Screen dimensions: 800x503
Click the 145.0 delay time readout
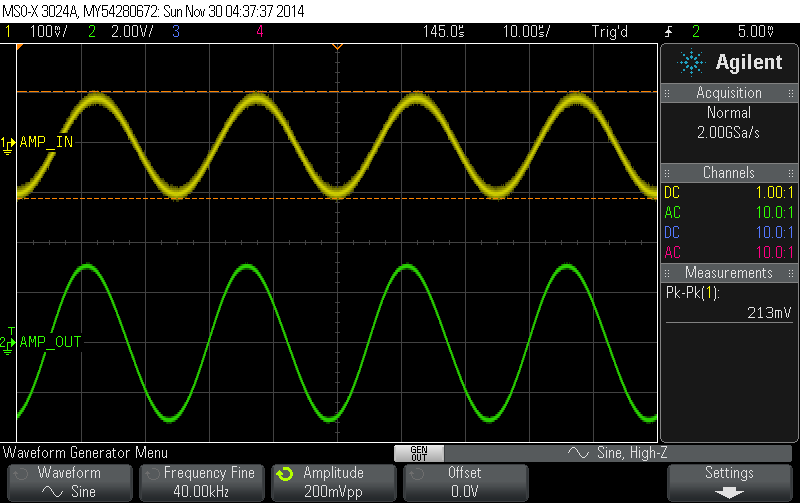443,32
